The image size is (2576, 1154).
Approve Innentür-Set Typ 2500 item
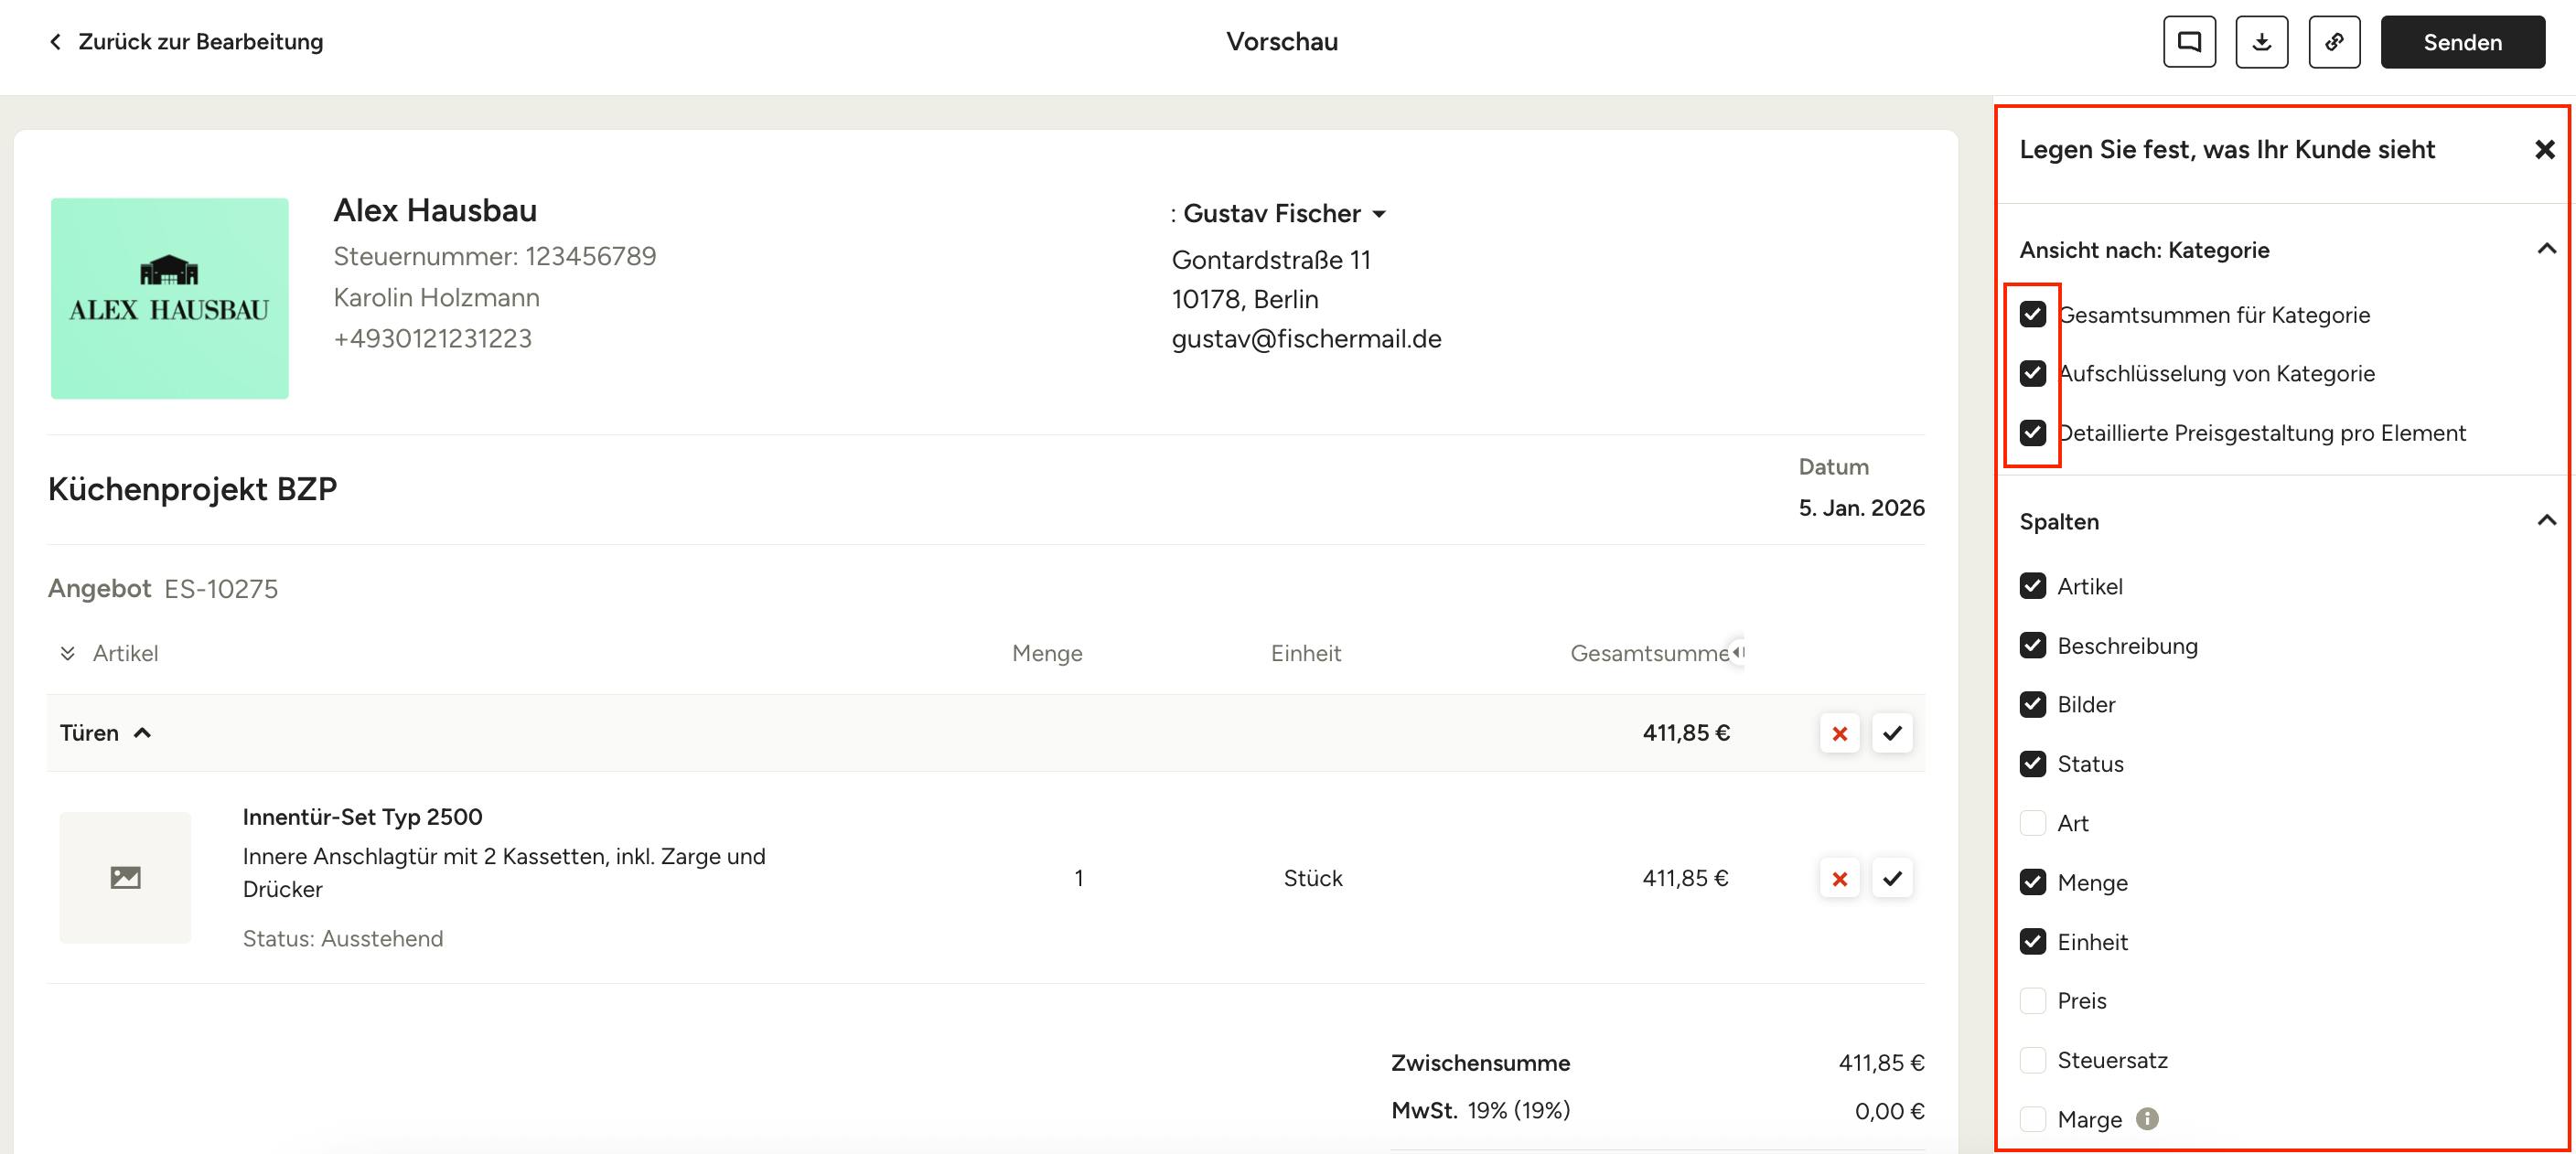pyautogui.click(x=1892, y=879)
